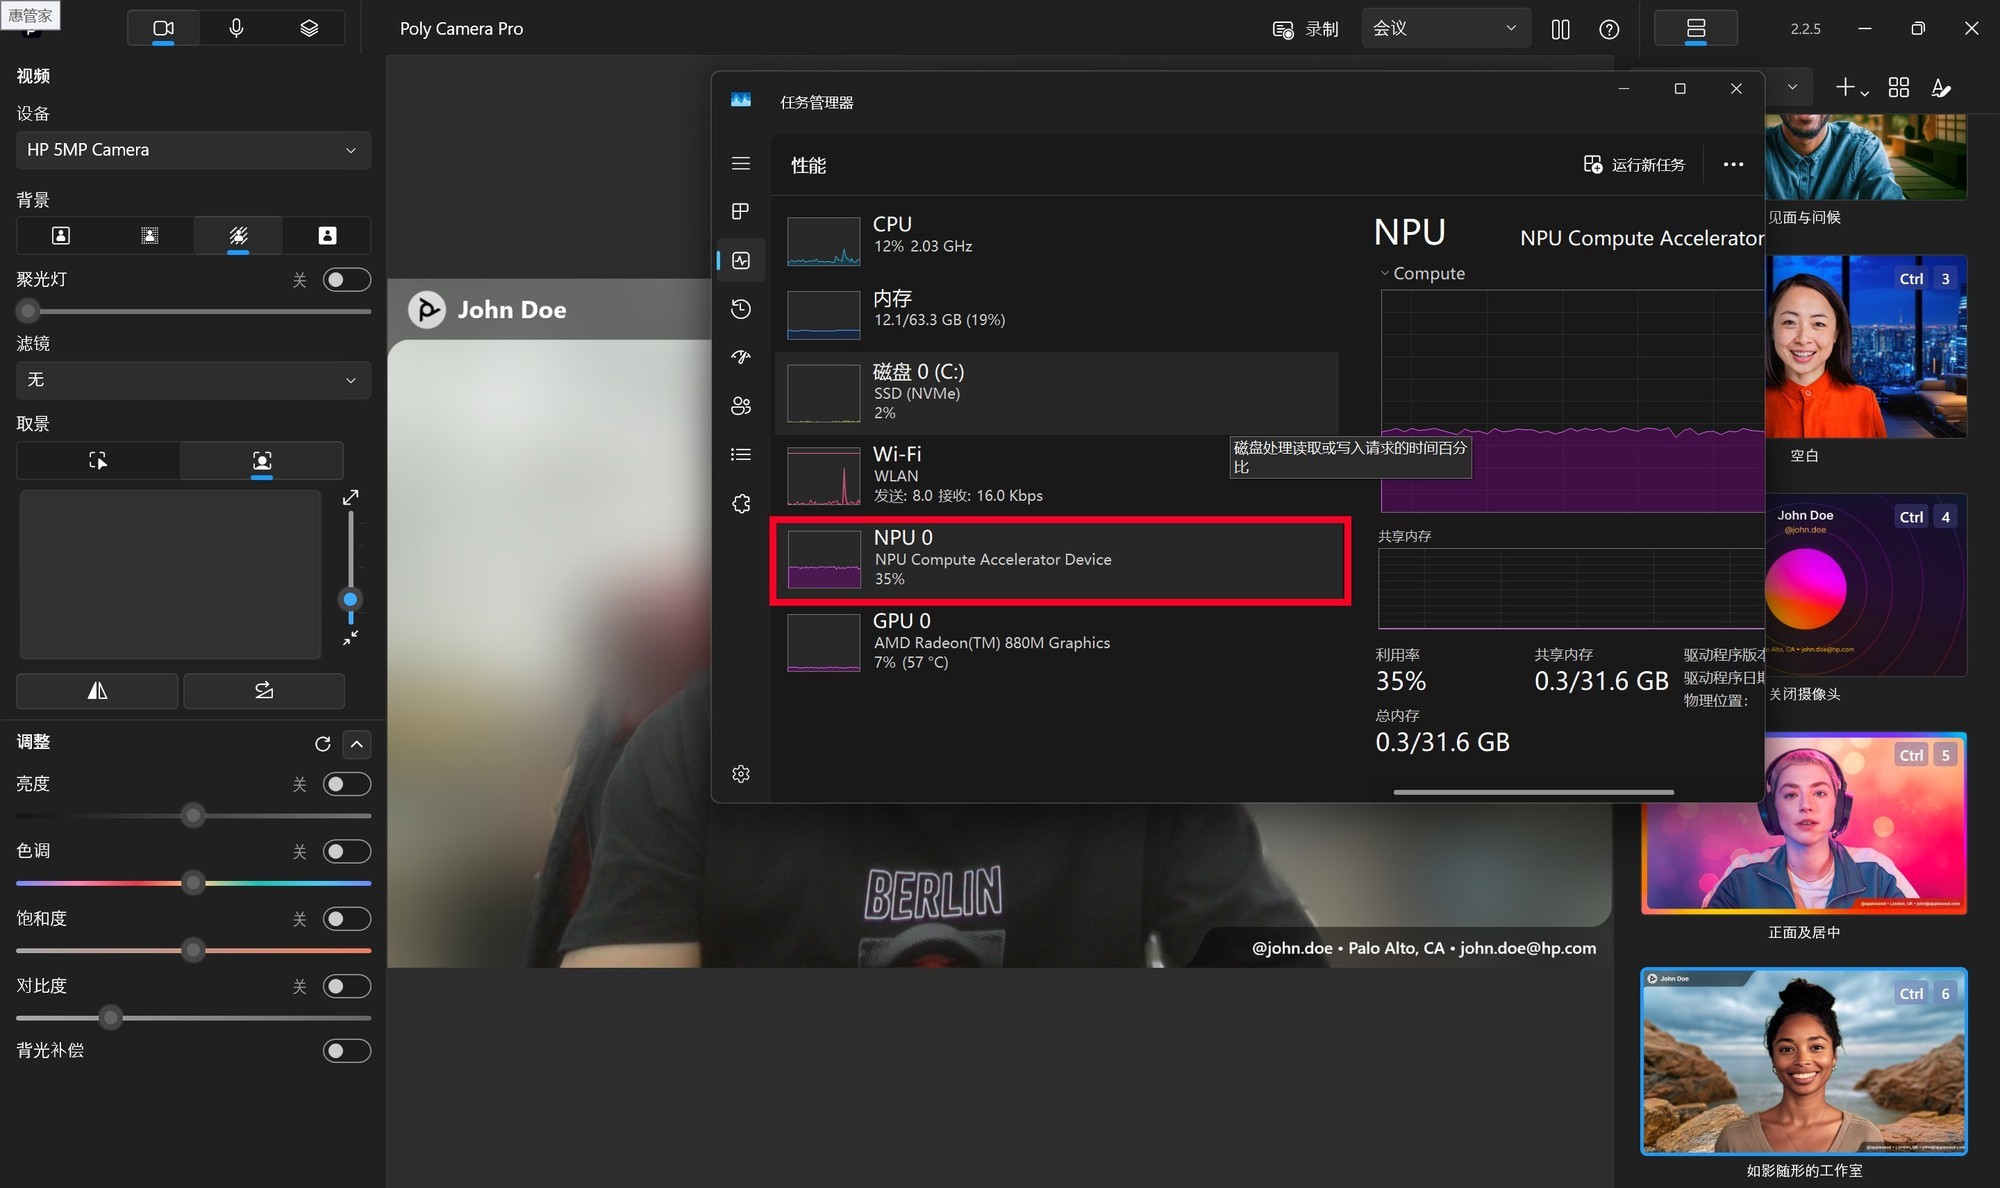Select the 见面与问候 preset thumbnail
This screenshot has width=2000, height=1188.
pos(1866,157)
